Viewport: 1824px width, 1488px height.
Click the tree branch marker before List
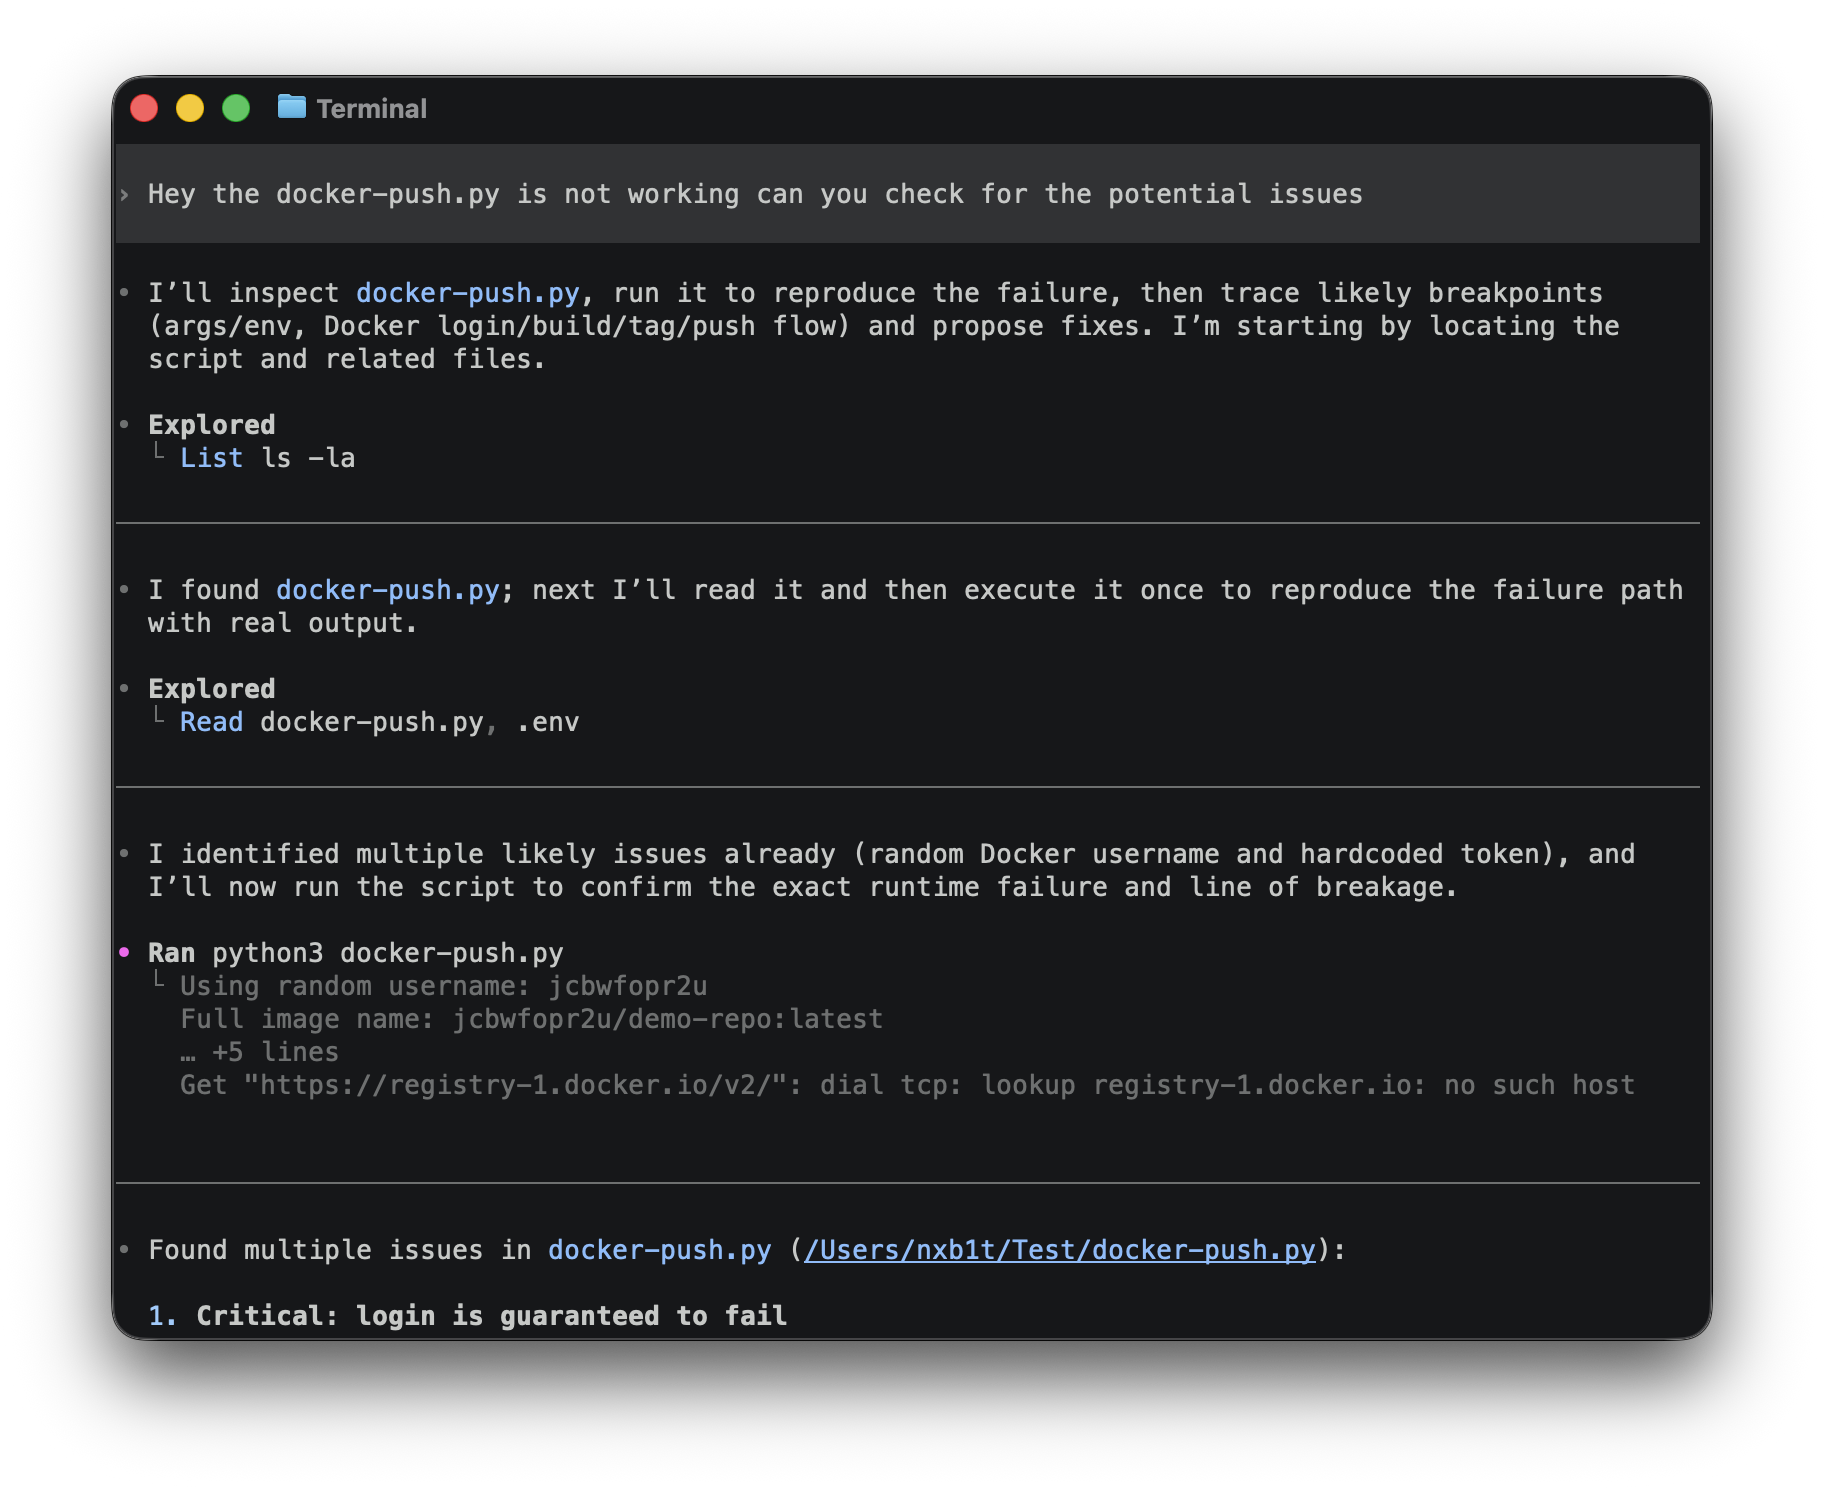[159, 454]
